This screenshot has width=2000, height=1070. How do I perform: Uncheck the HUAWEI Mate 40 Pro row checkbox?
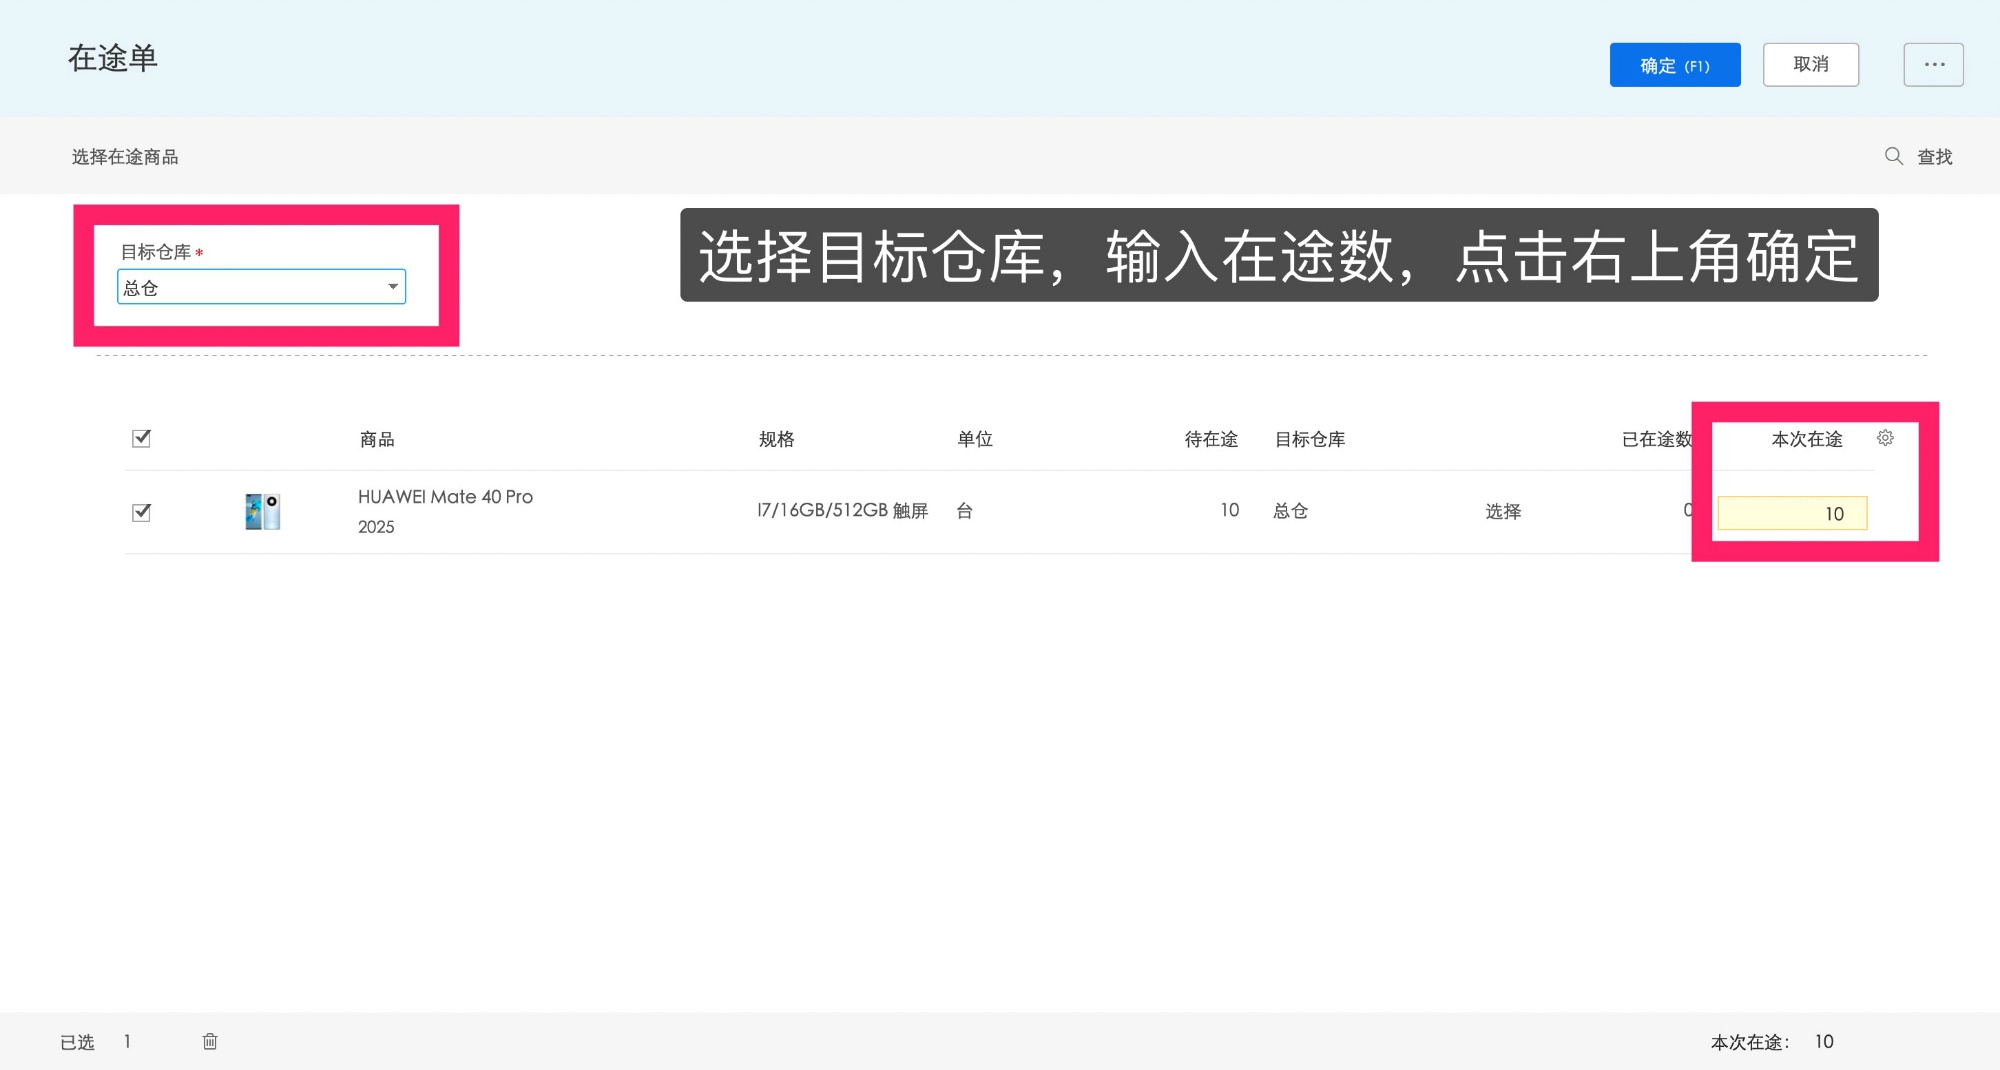pyautogui.click(x=141, y=511)
